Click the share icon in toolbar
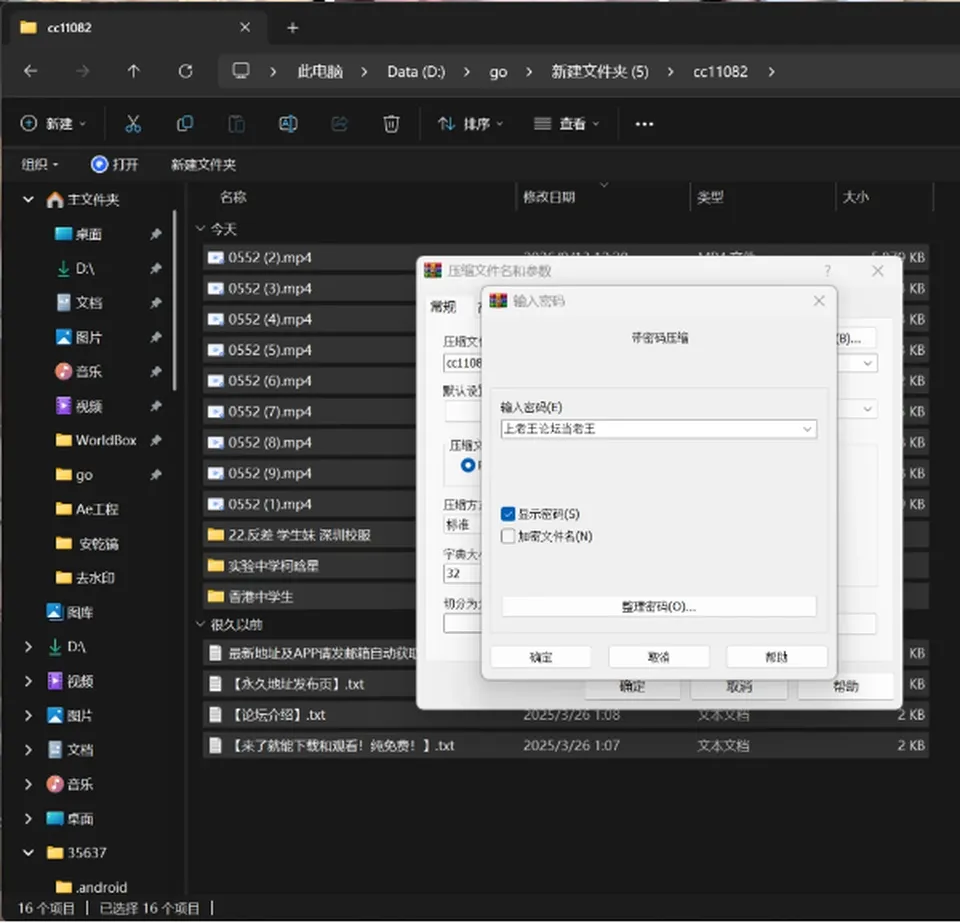 [x=340, y=124]
